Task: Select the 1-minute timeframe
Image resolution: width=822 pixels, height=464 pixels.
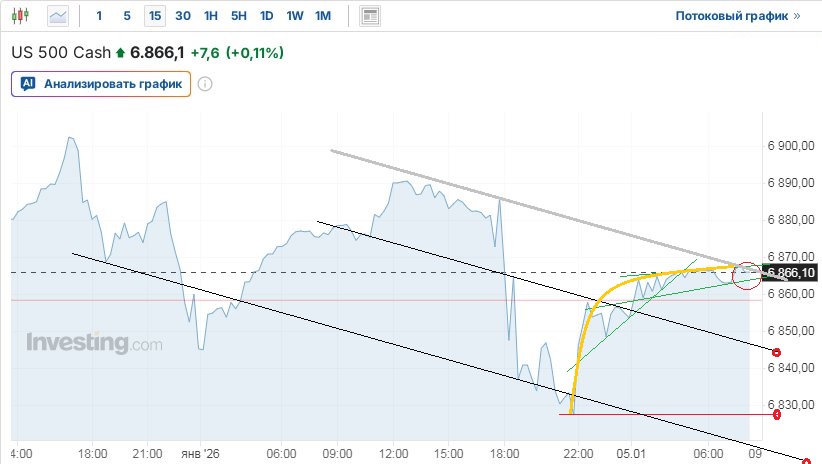Action: click(98, 16)
